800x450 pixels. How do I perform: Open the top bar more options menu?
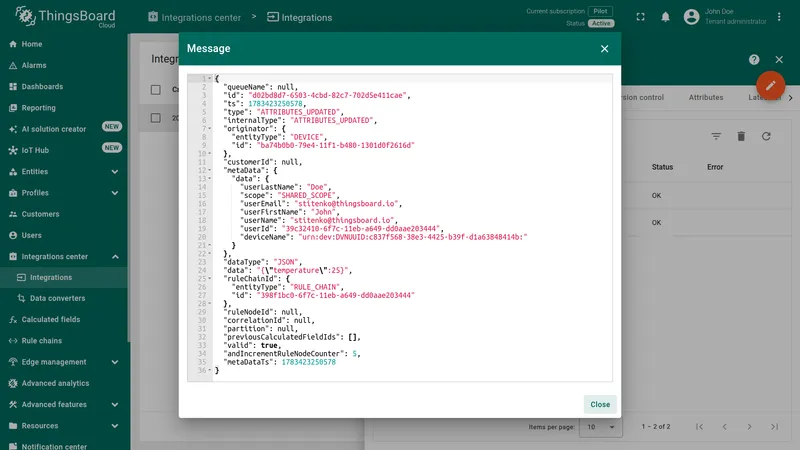[779, 17]
